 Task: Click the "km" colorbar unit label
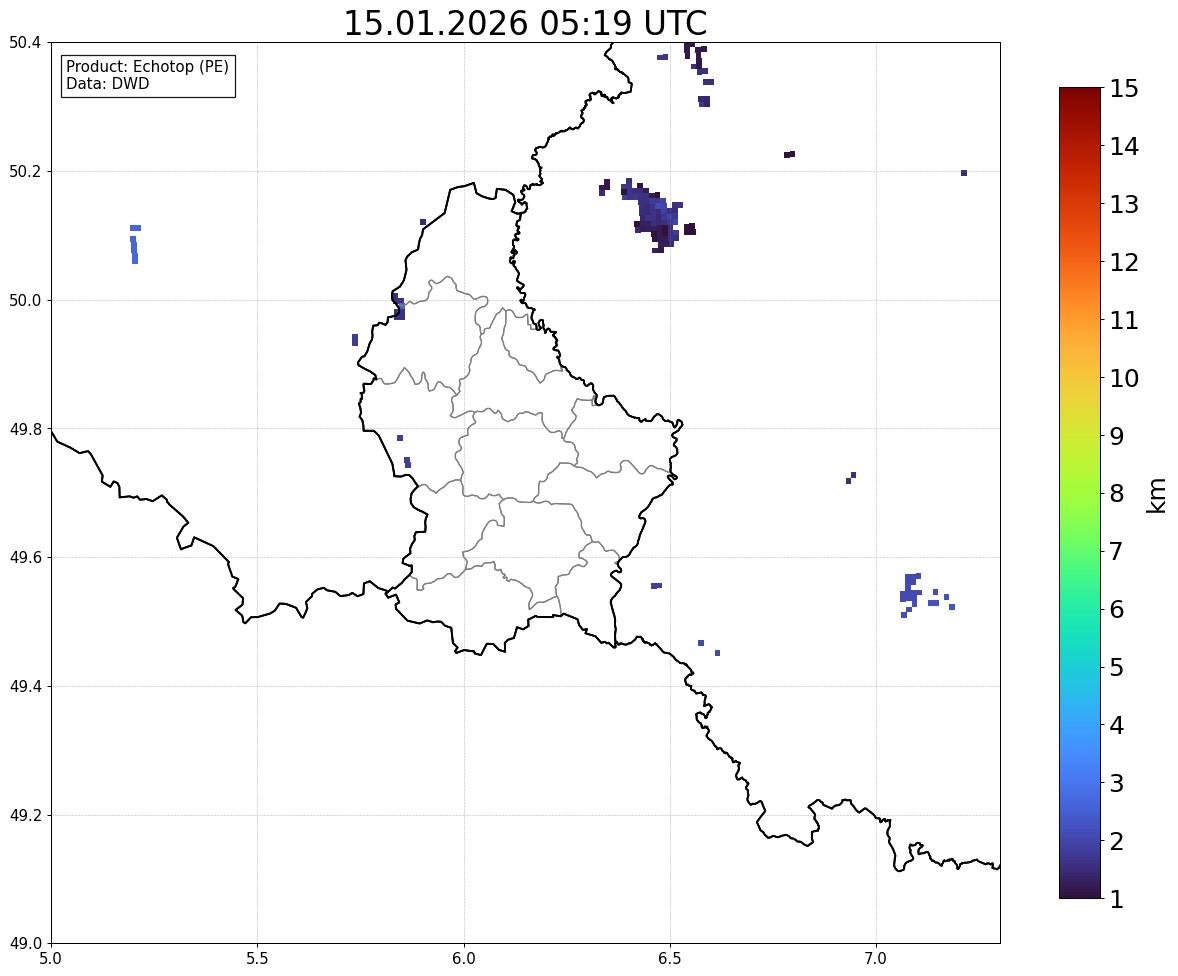click(1156, 495)
